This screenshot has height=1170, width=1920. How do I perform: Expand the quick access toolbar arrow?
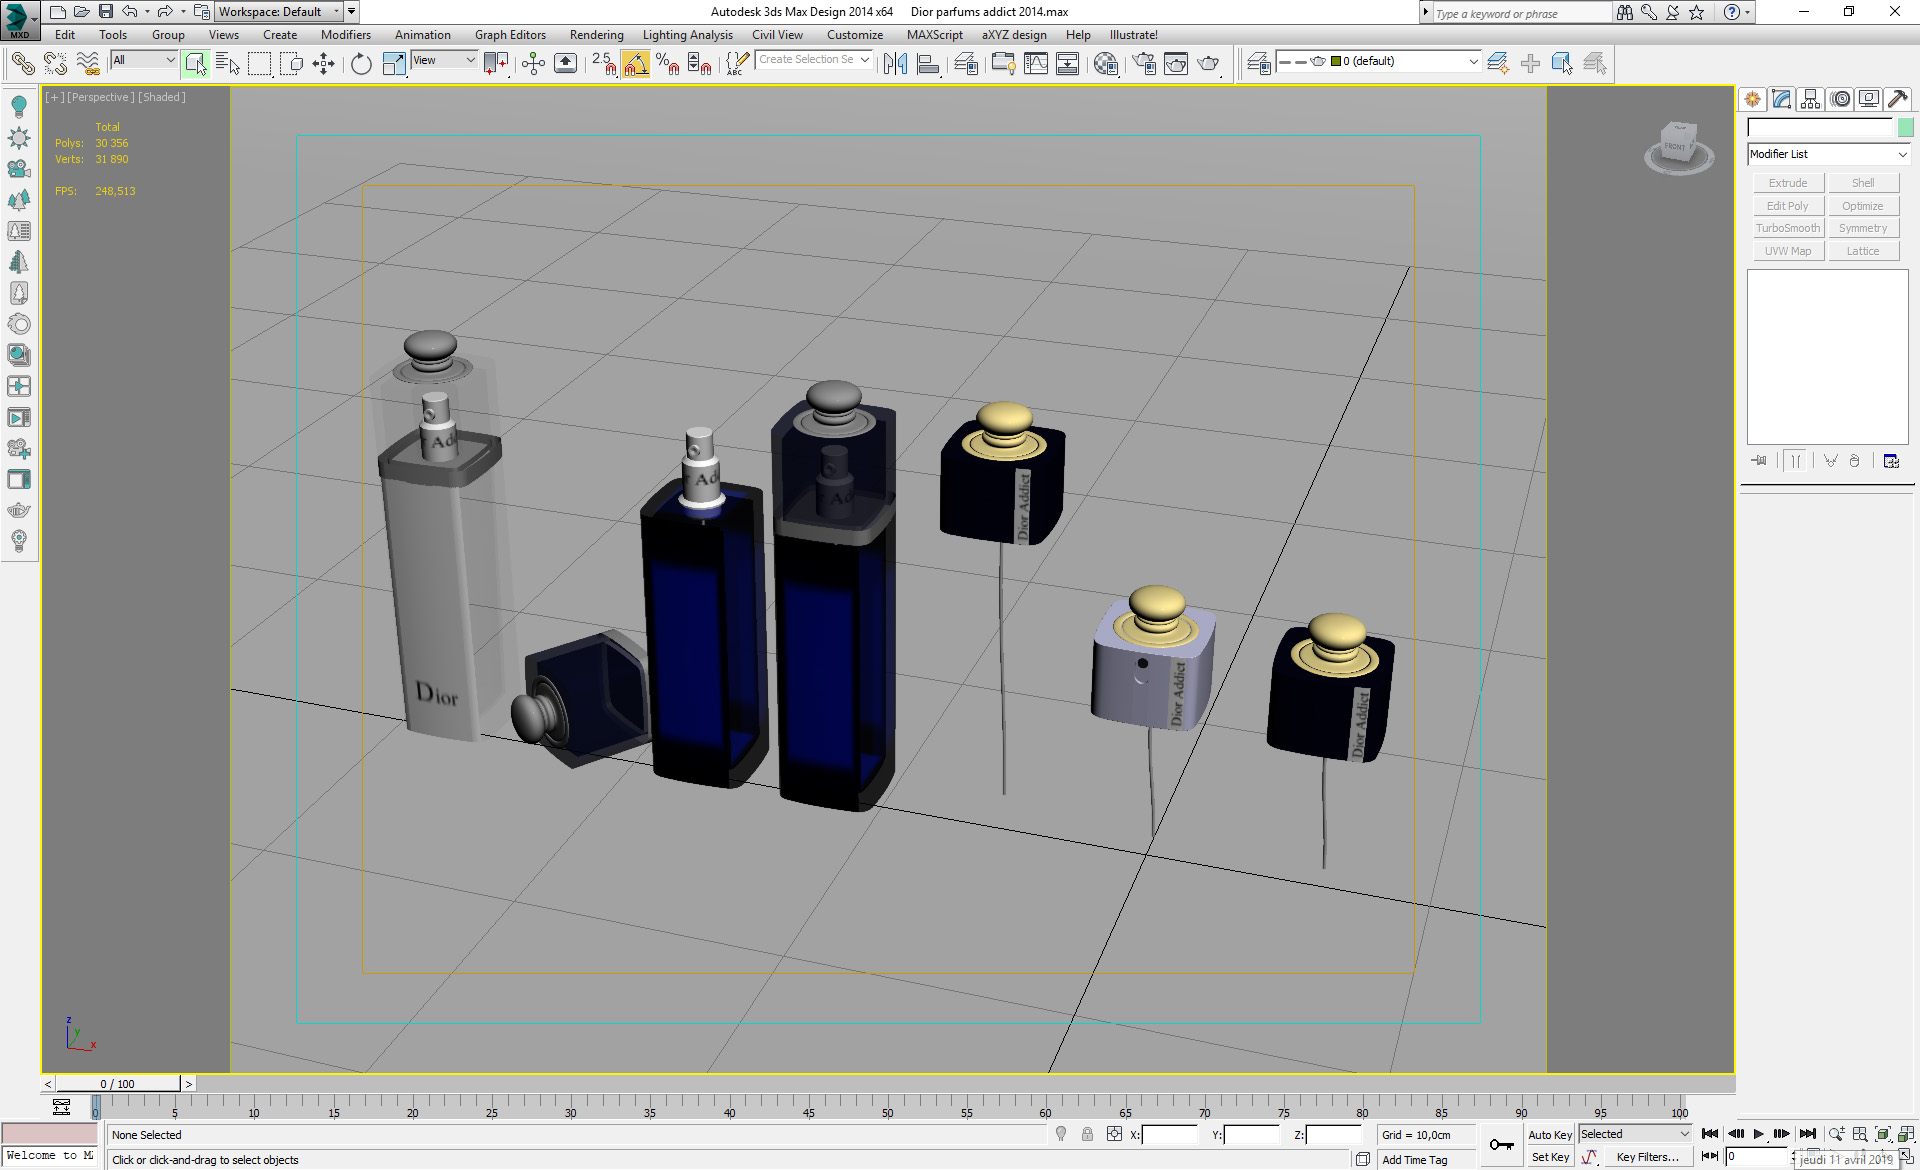(x=352, y=12)
